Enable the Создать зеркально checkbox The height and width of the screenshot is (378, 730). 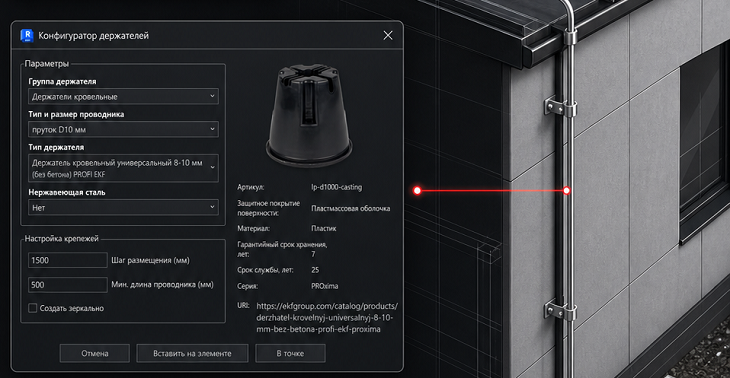point(33,308)
